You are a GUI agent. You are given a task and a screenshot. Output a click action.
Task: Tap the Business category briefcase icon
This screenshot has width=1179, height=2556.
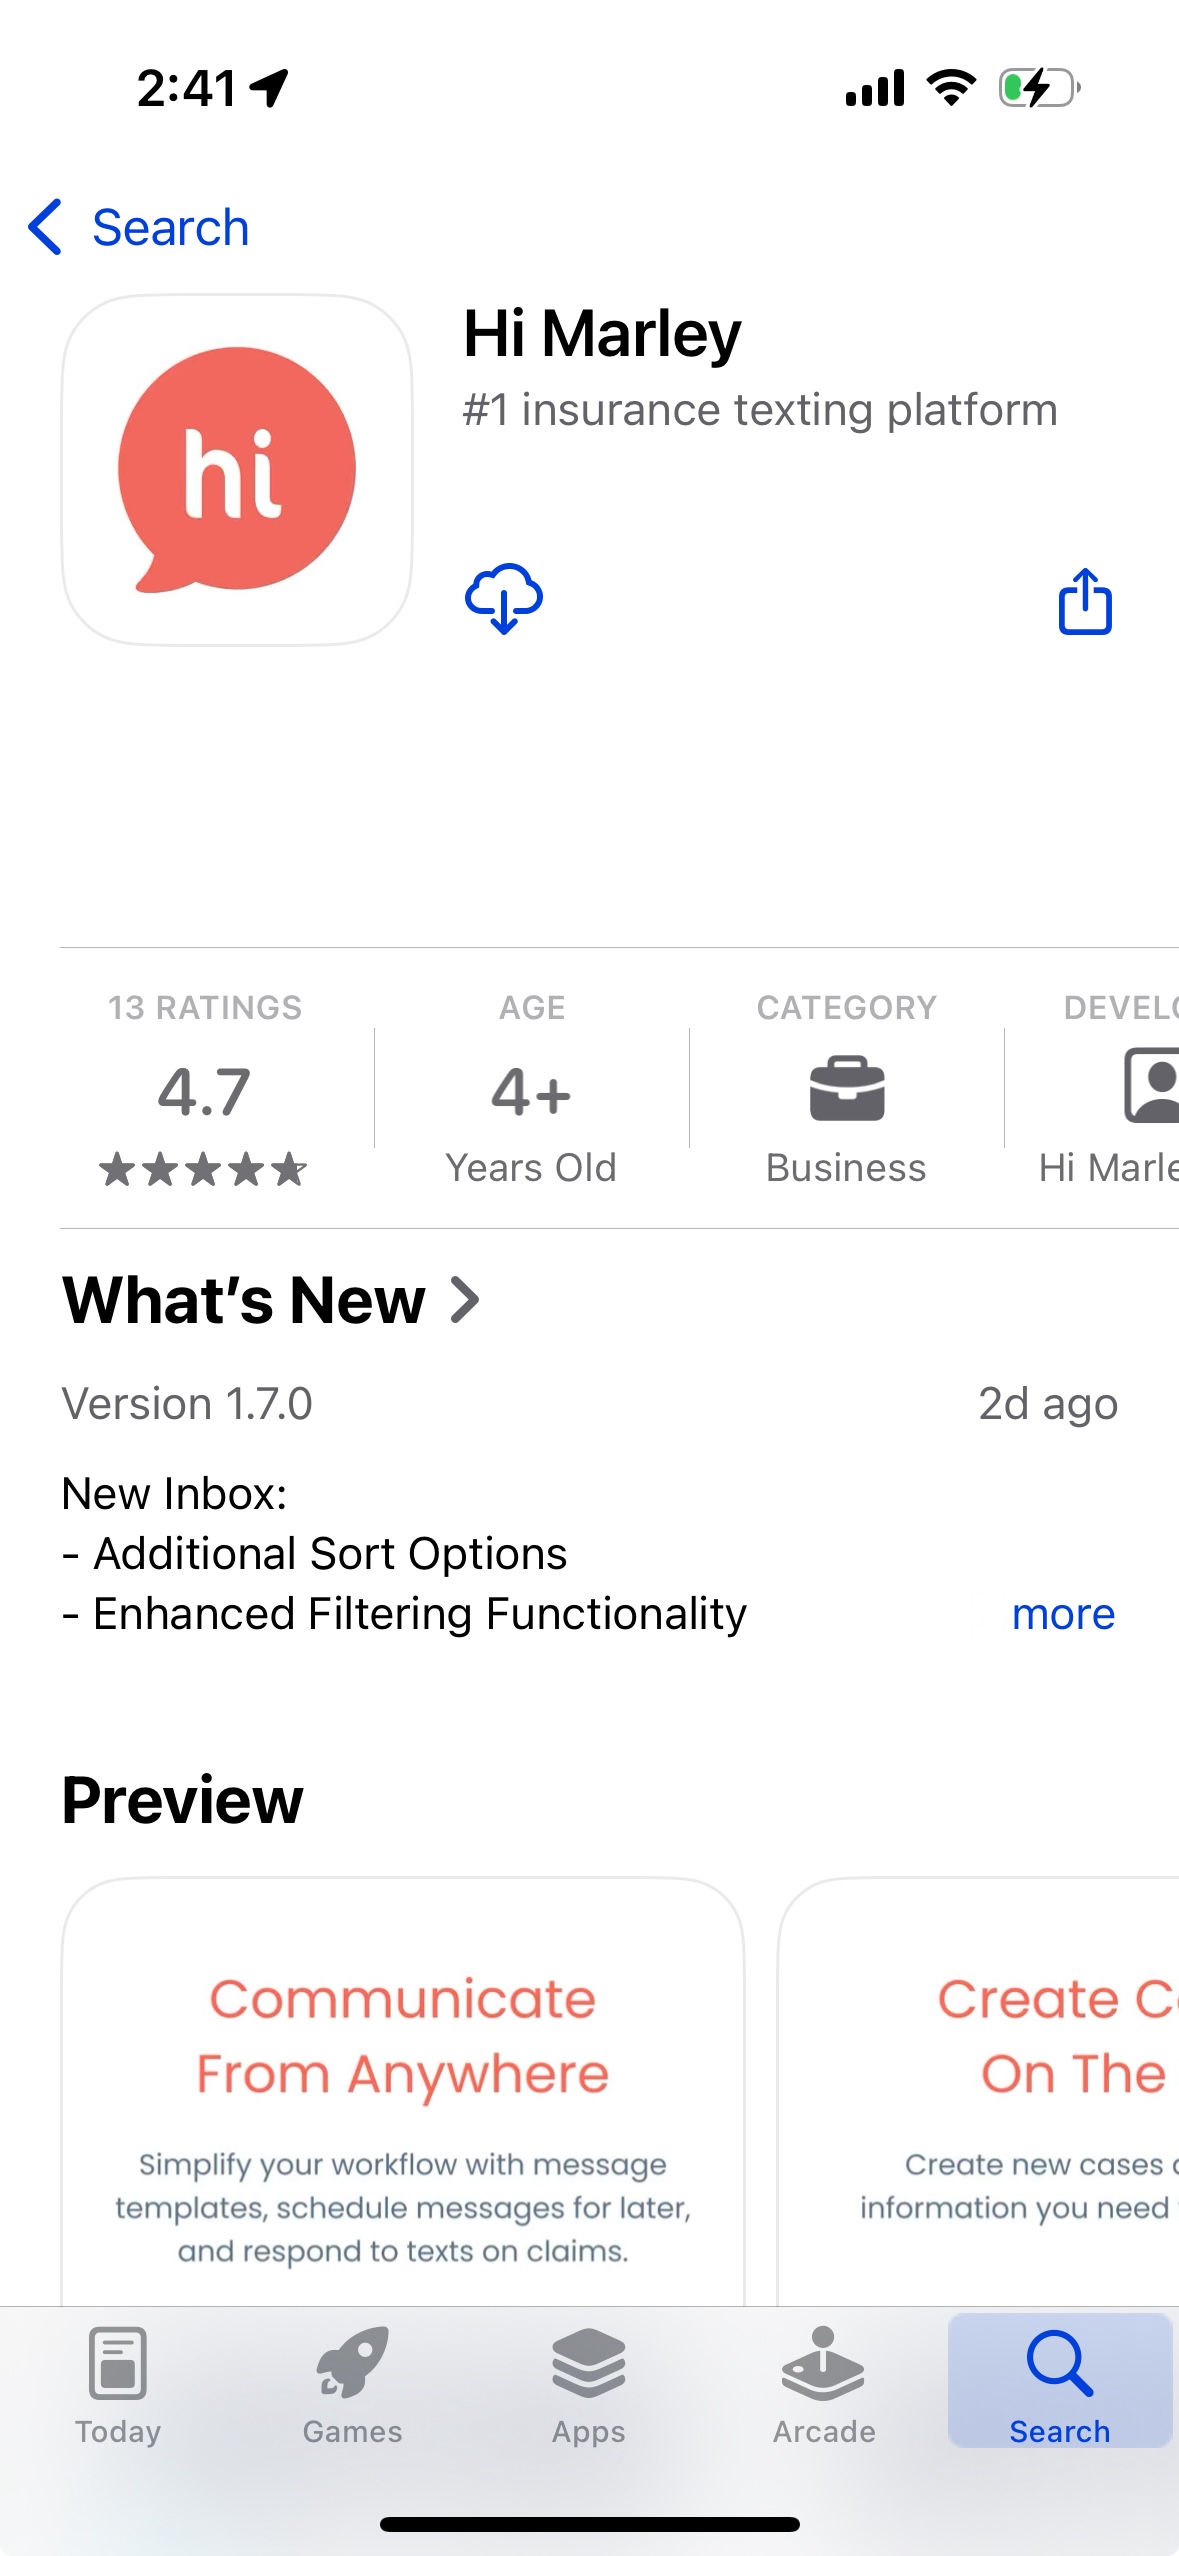[846, 1089]
